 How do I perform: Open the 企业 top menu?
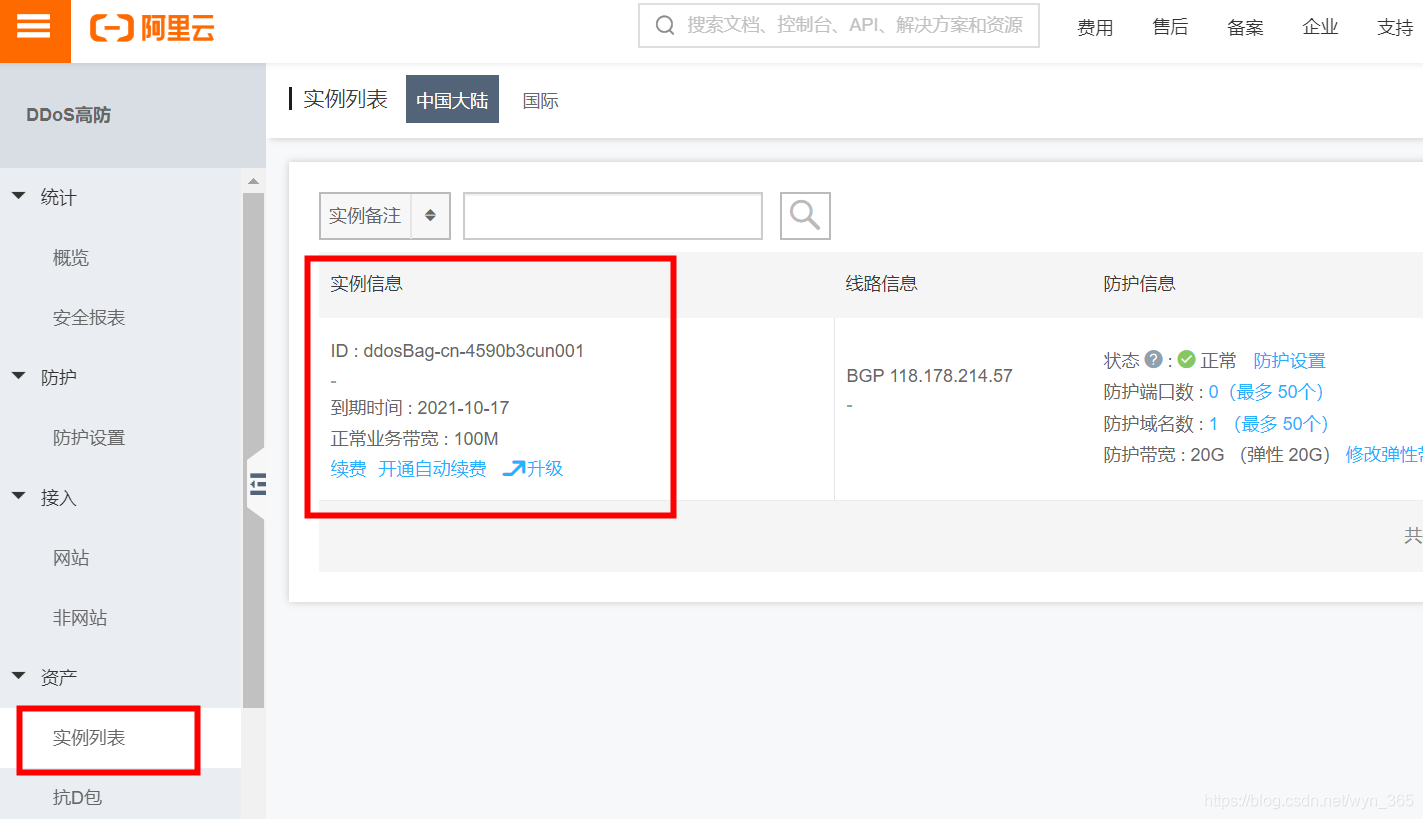click(x=1320, y=28)
